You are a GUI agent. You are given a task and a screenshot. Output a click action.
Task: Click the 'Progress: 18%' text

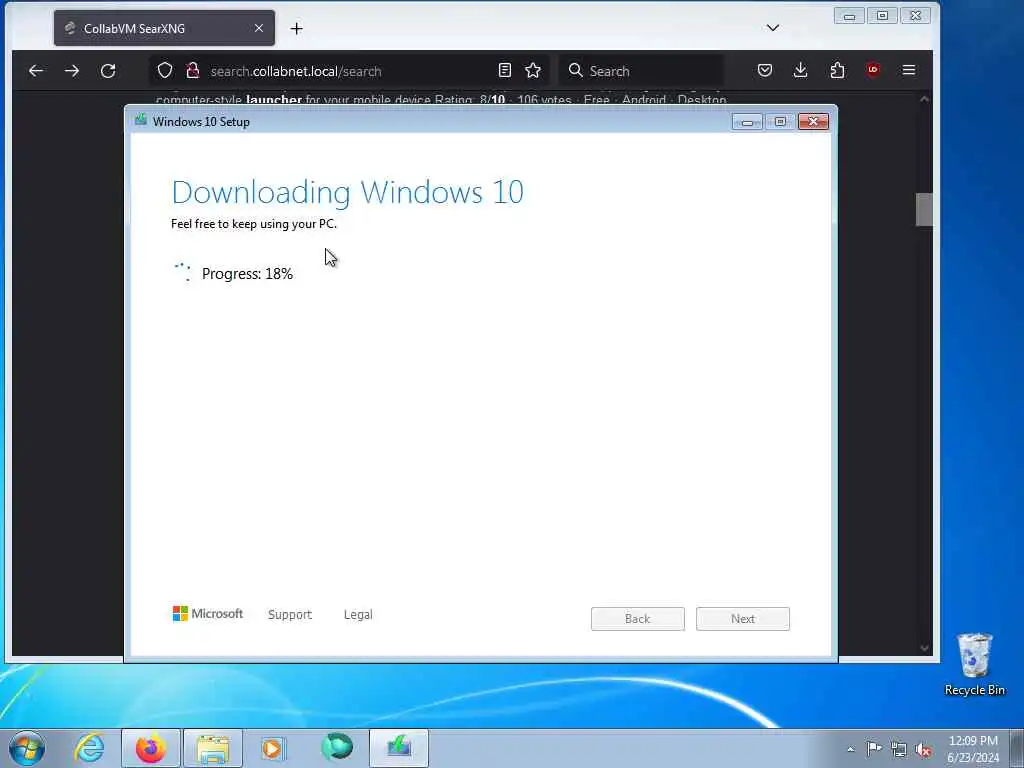tap(247, 274)
